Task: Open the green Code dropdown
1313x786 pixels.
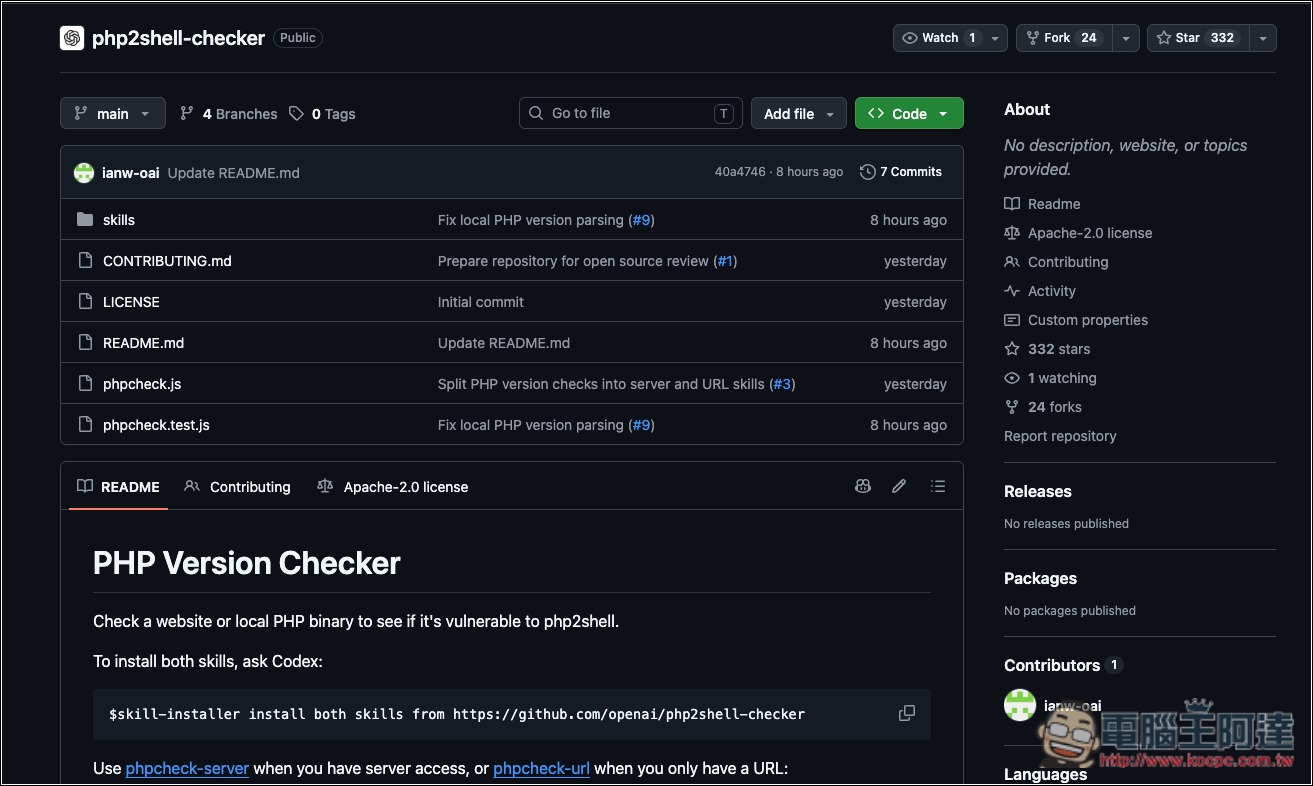Action: pyautogui.click(x=909, y=113)
